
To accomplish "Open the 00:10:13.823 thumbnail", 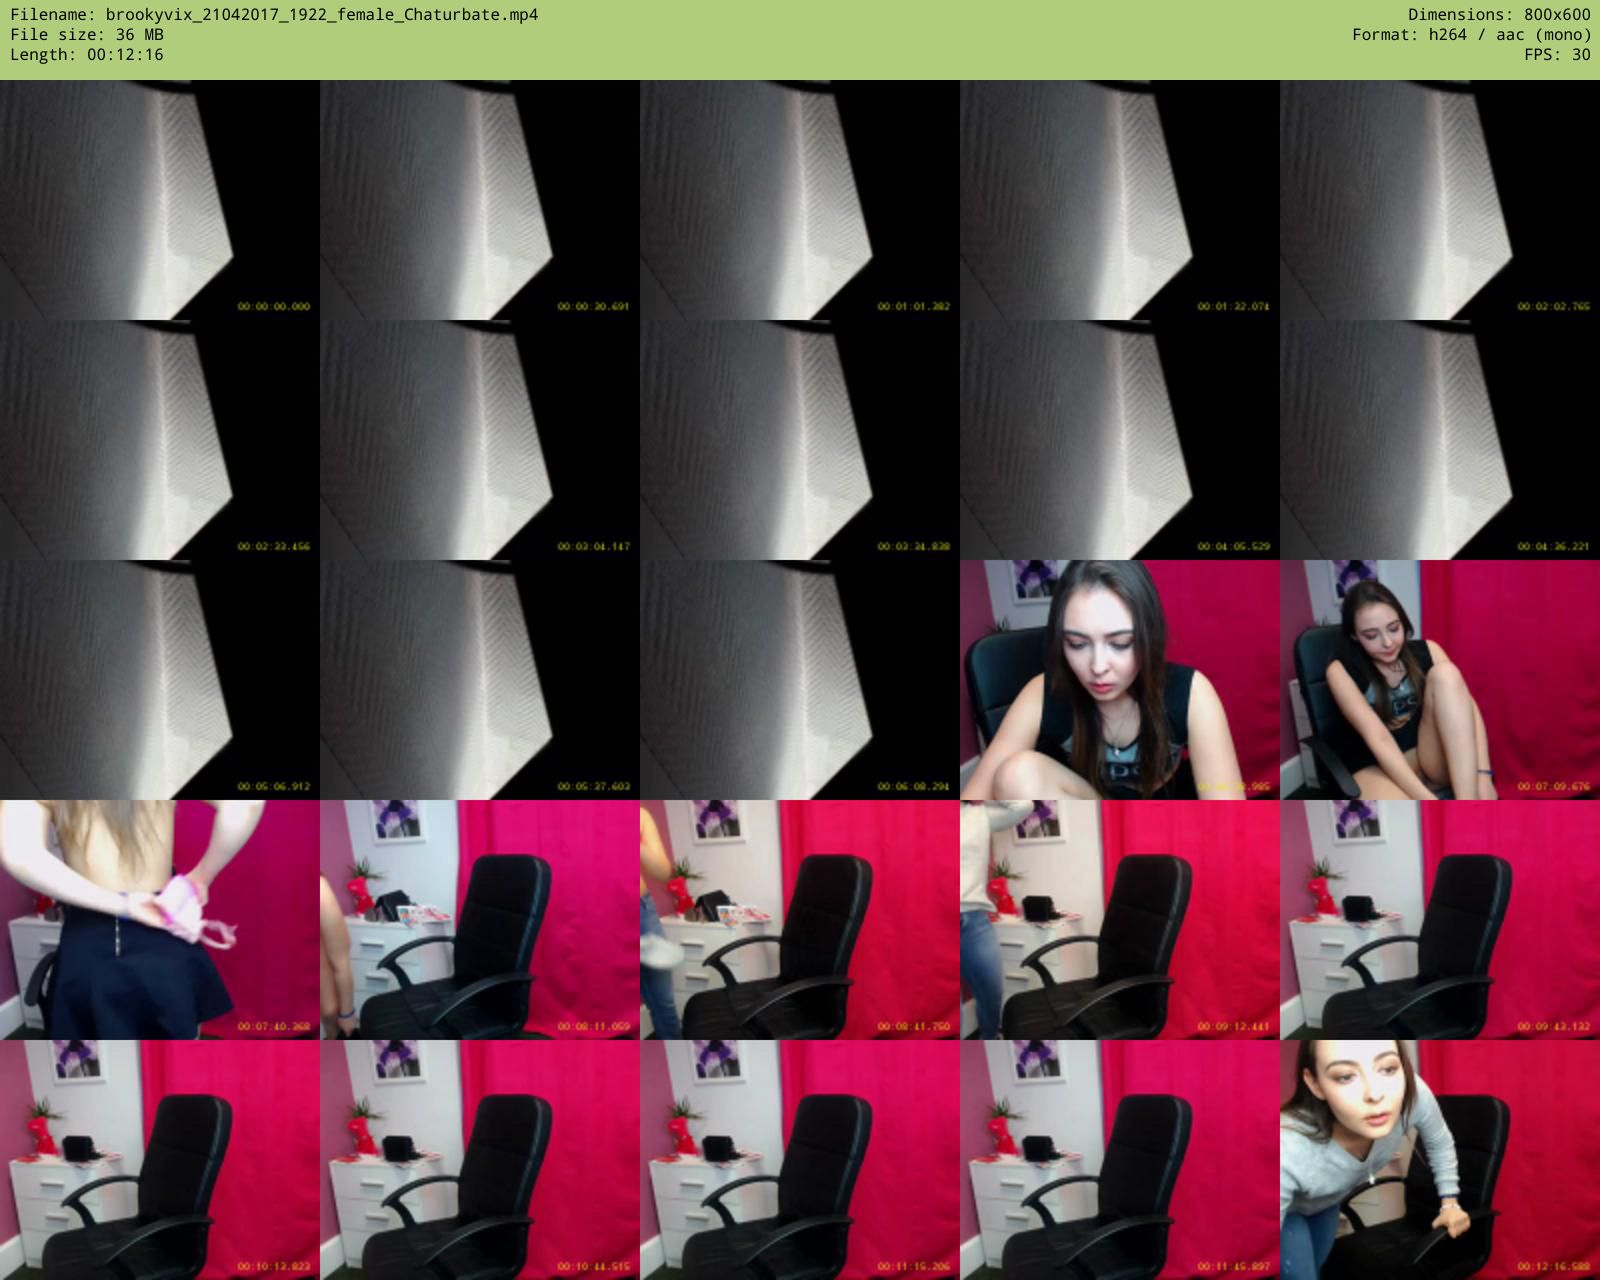I will (160, 1160).
